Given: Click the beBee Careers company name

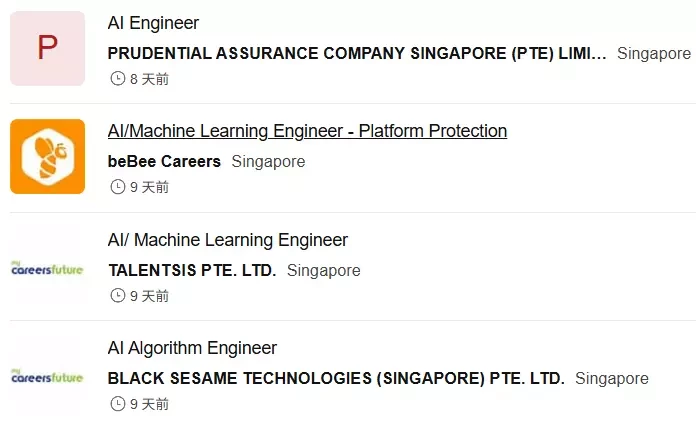Looking at the screenshot, I should [164, 161].
